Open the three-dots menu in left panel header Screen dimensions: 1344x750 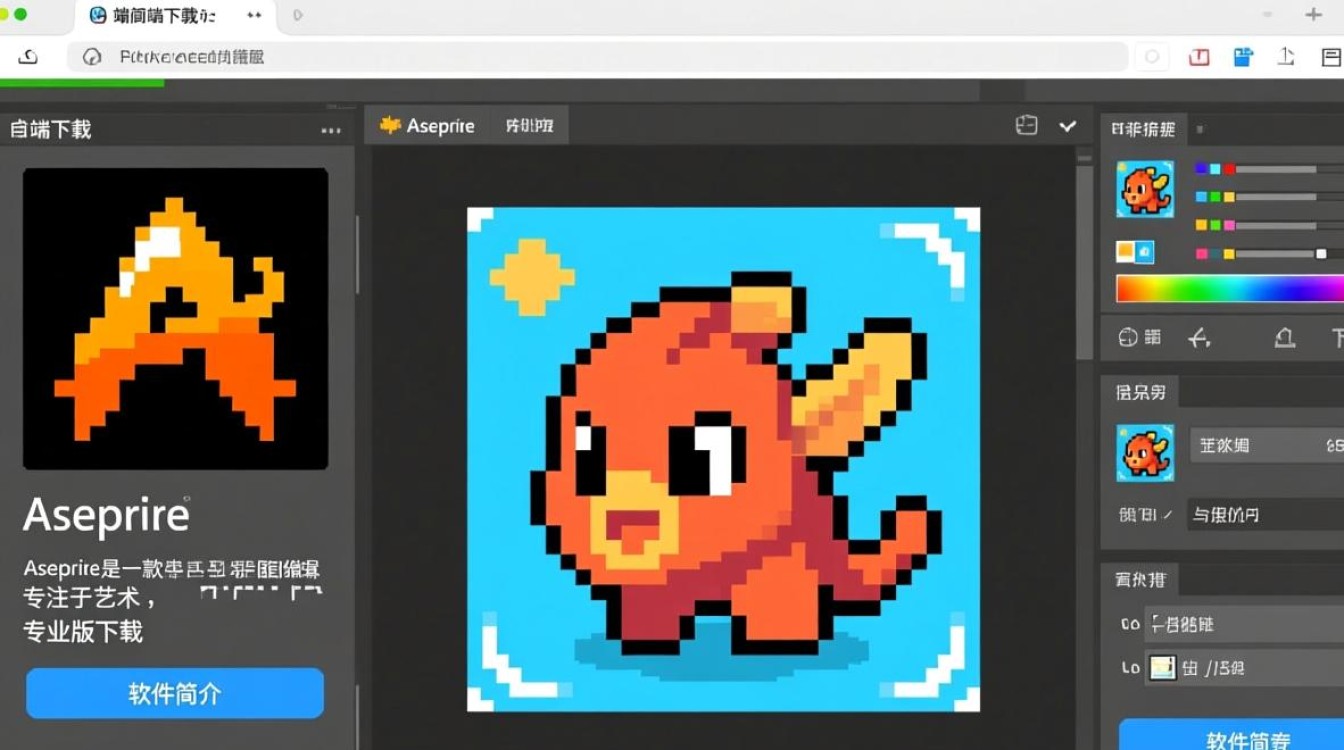(331, 130)
